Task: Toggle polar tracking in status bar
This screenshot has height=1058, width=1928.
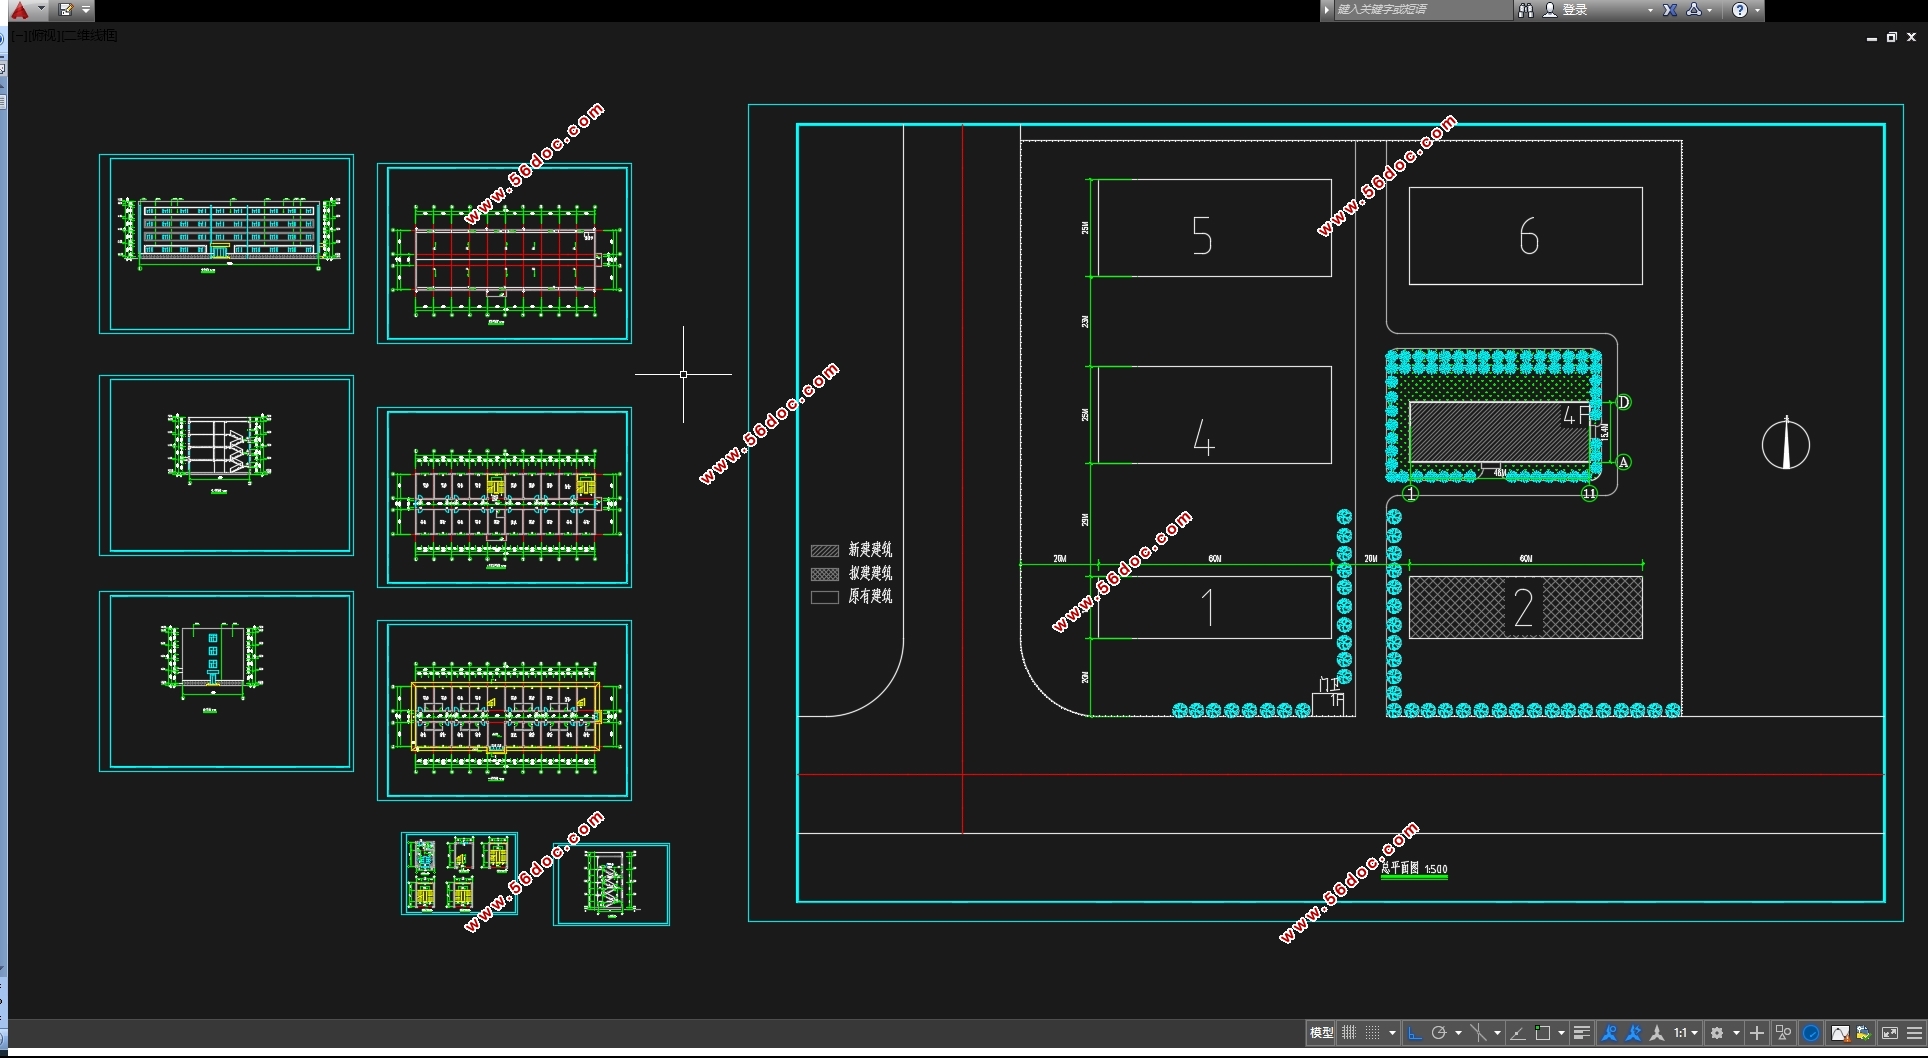Action: pyautogui.click(x=1439, y=1033)
